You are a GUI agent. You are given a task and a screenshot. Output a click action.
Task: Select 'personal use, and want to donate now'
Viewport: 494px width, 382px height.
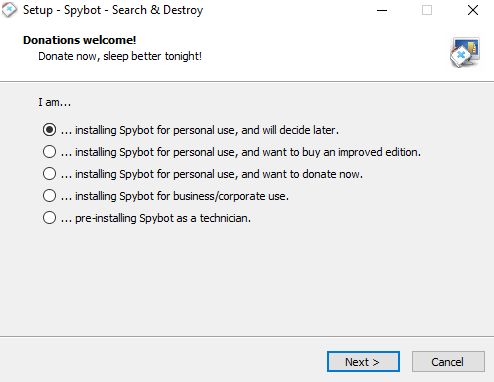[203, 174]
